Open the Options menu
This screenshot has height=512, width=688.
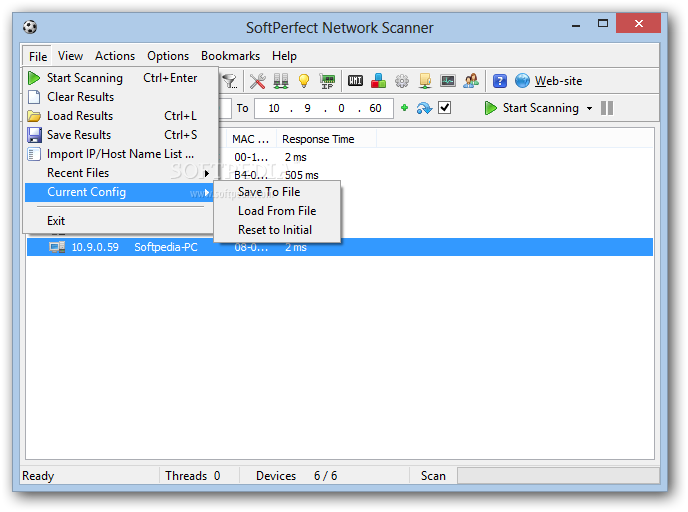tap(168, 56)
